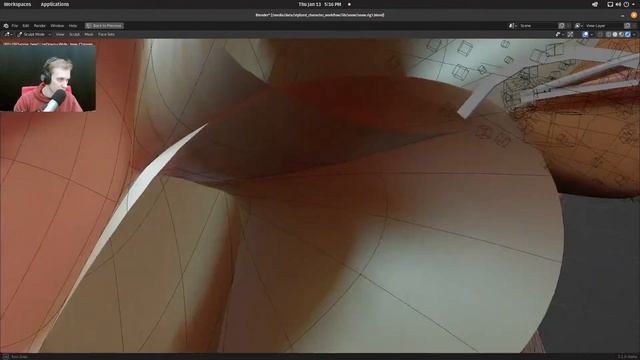Click the new scene icon
Image resolution: width=640 pixels, height=360 pixels.
tap(562, 26)
